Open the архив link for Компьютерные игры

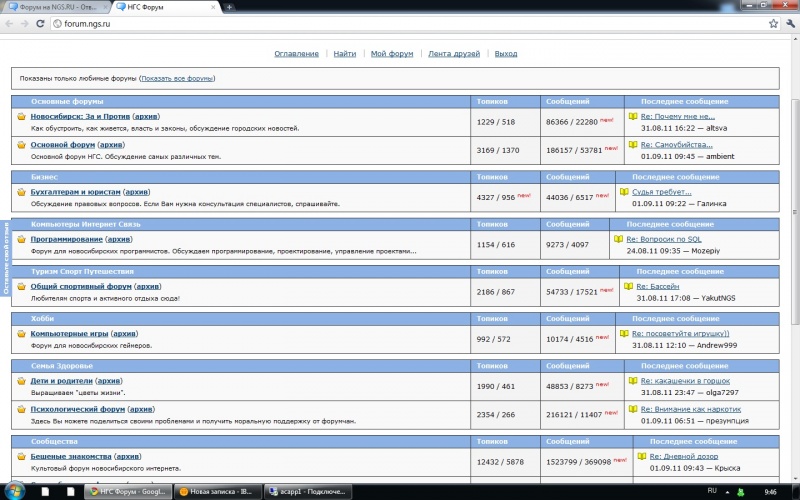(124, 333)
